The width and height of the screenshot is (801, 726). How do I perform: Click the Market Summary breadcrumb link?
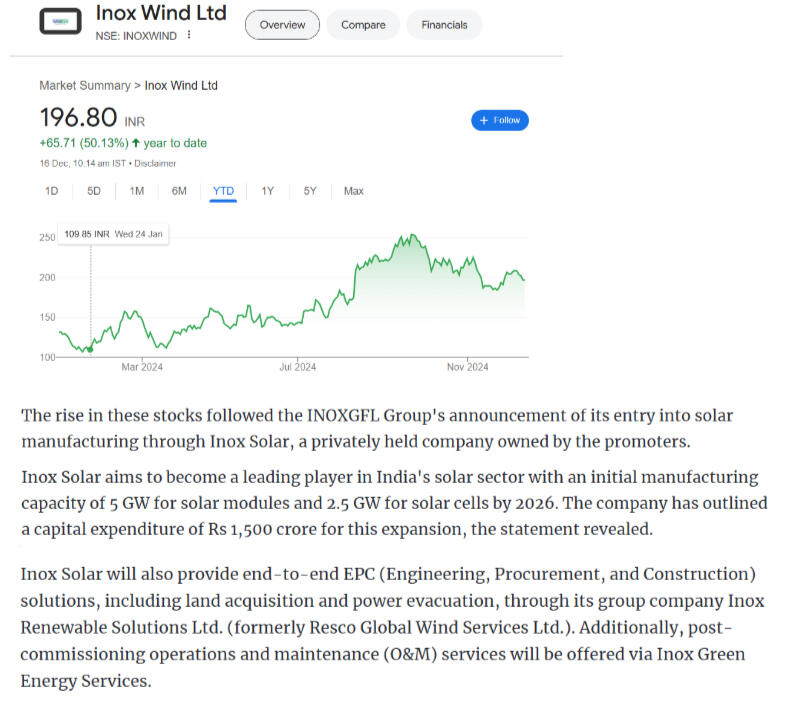85,86
